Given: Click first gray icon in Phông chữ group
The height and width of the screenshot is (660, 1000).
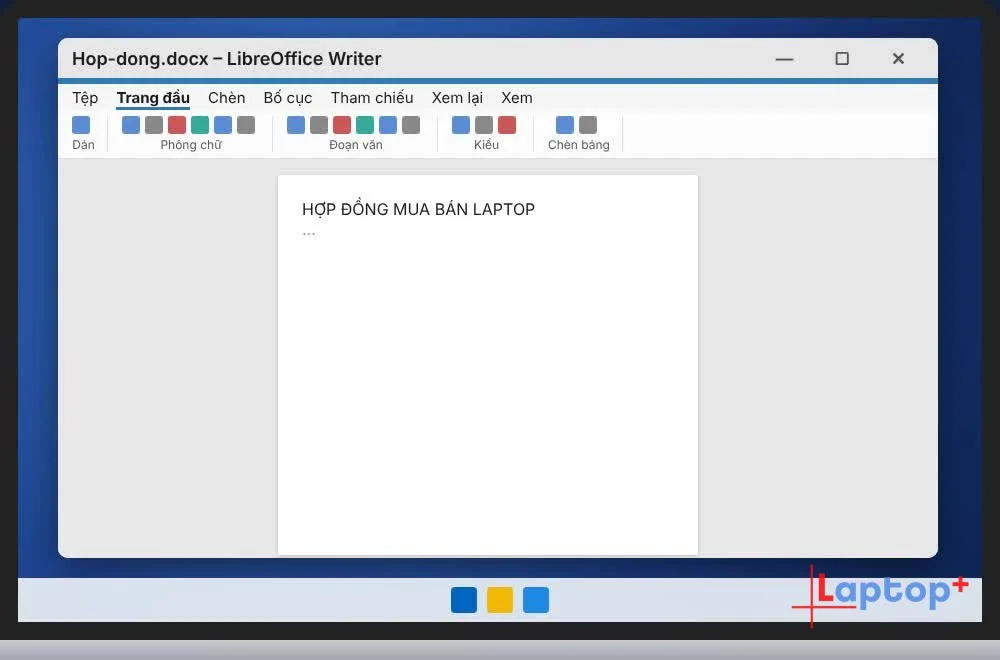Looking at the screenshot, I should (x=154, y=125).
